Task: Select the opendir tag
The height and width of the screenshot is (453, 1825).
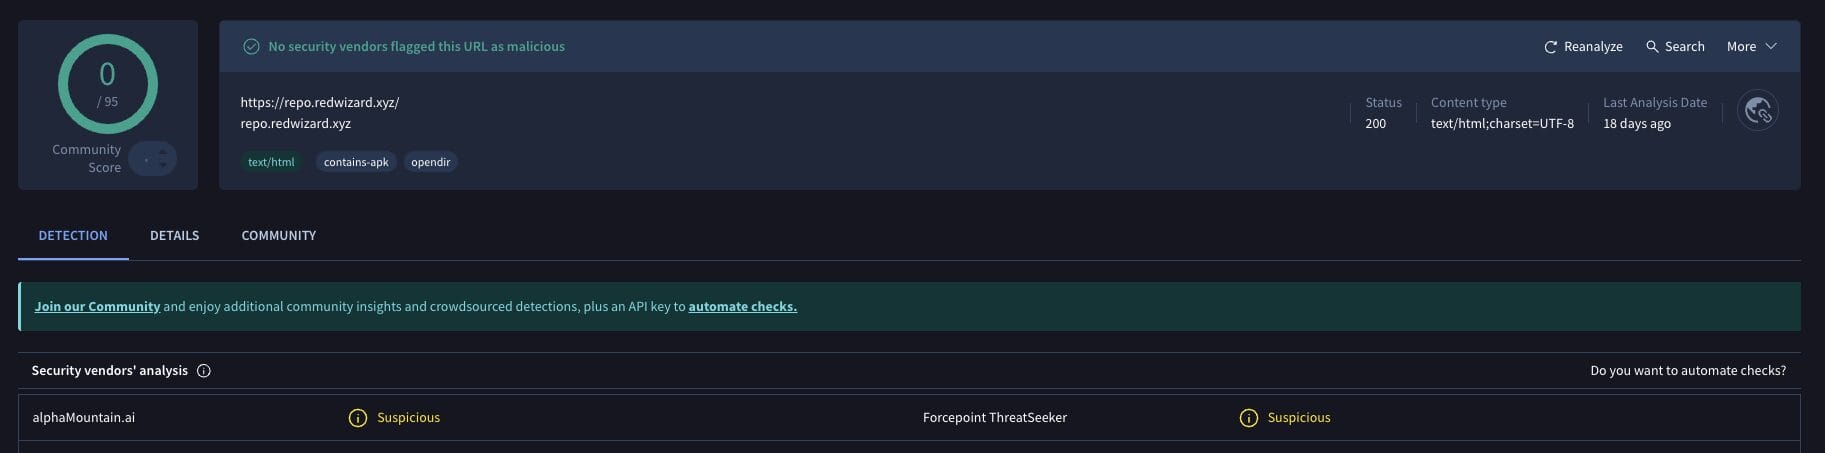Action: (431, 162)
